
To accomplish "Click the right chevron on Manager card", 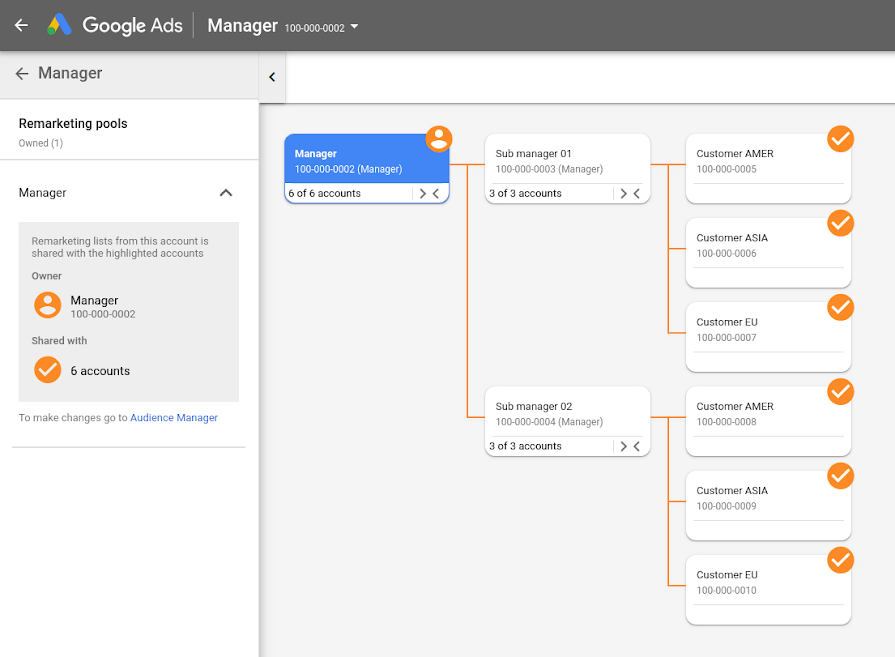I will (423, 194).
